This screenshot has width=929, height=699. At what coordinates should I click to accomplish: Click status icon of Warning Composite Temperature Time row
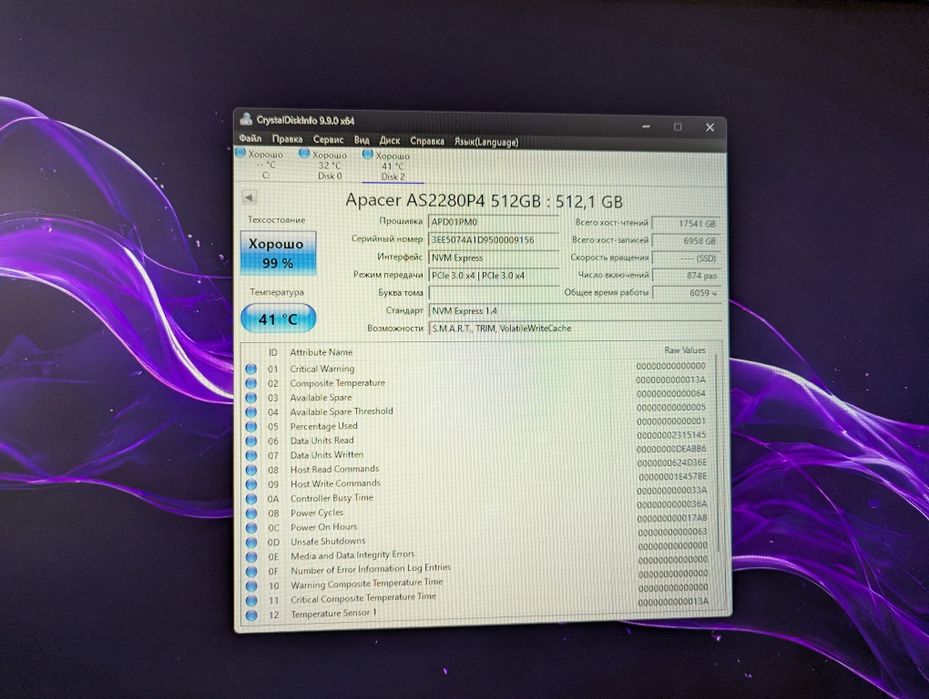point(251,586)
